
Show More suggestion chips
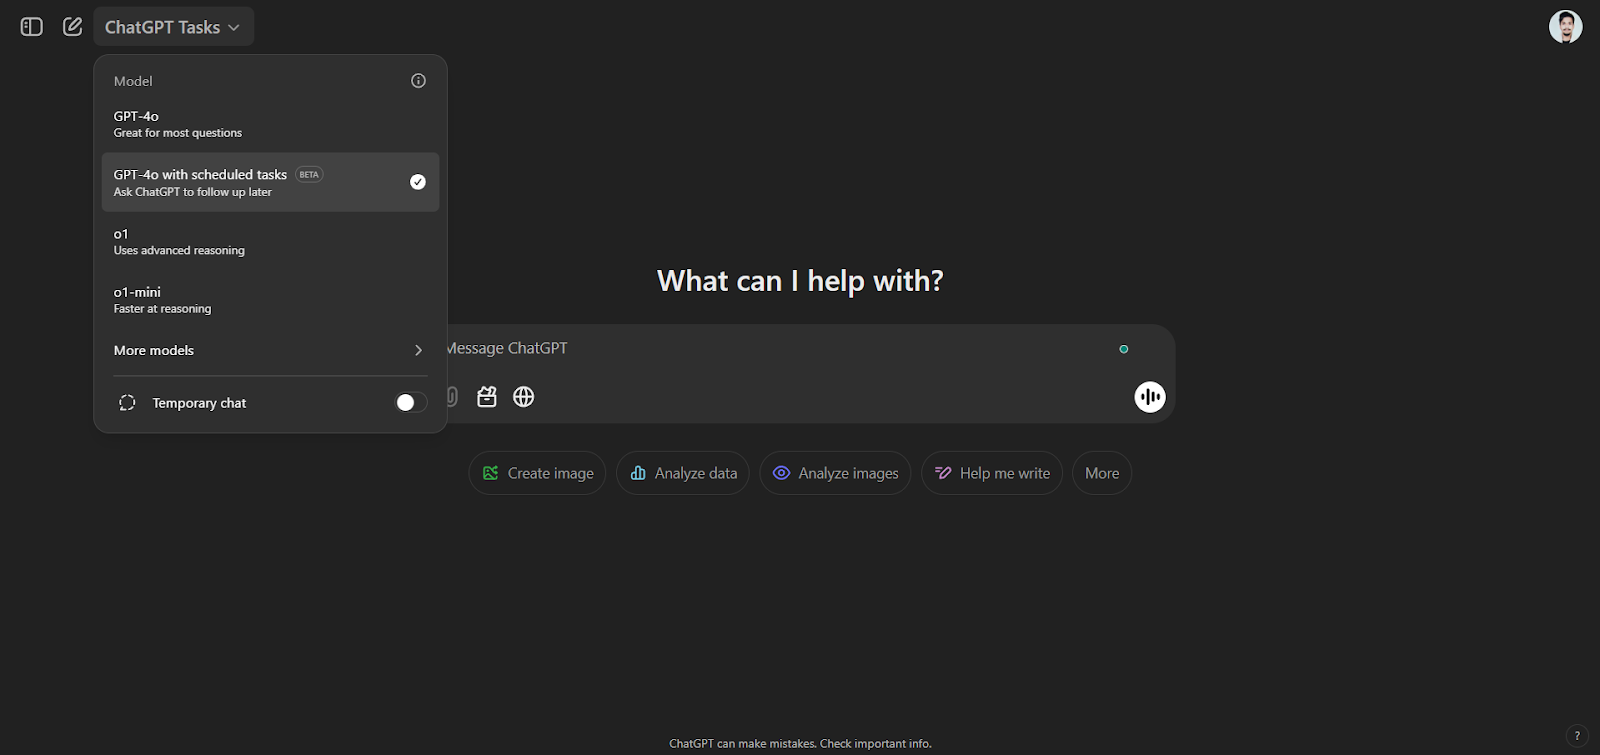pyautogui.click(x=1102, y=473)
